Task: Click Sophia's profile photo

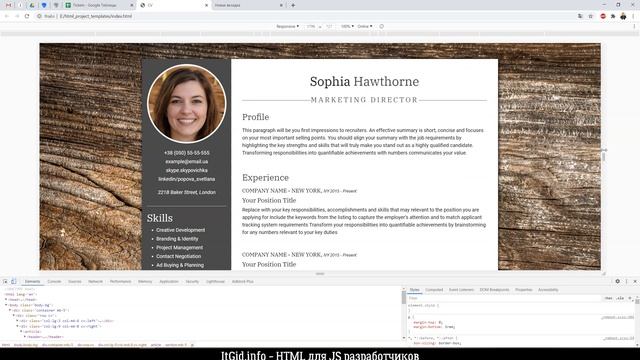Action: coord(187,103)
